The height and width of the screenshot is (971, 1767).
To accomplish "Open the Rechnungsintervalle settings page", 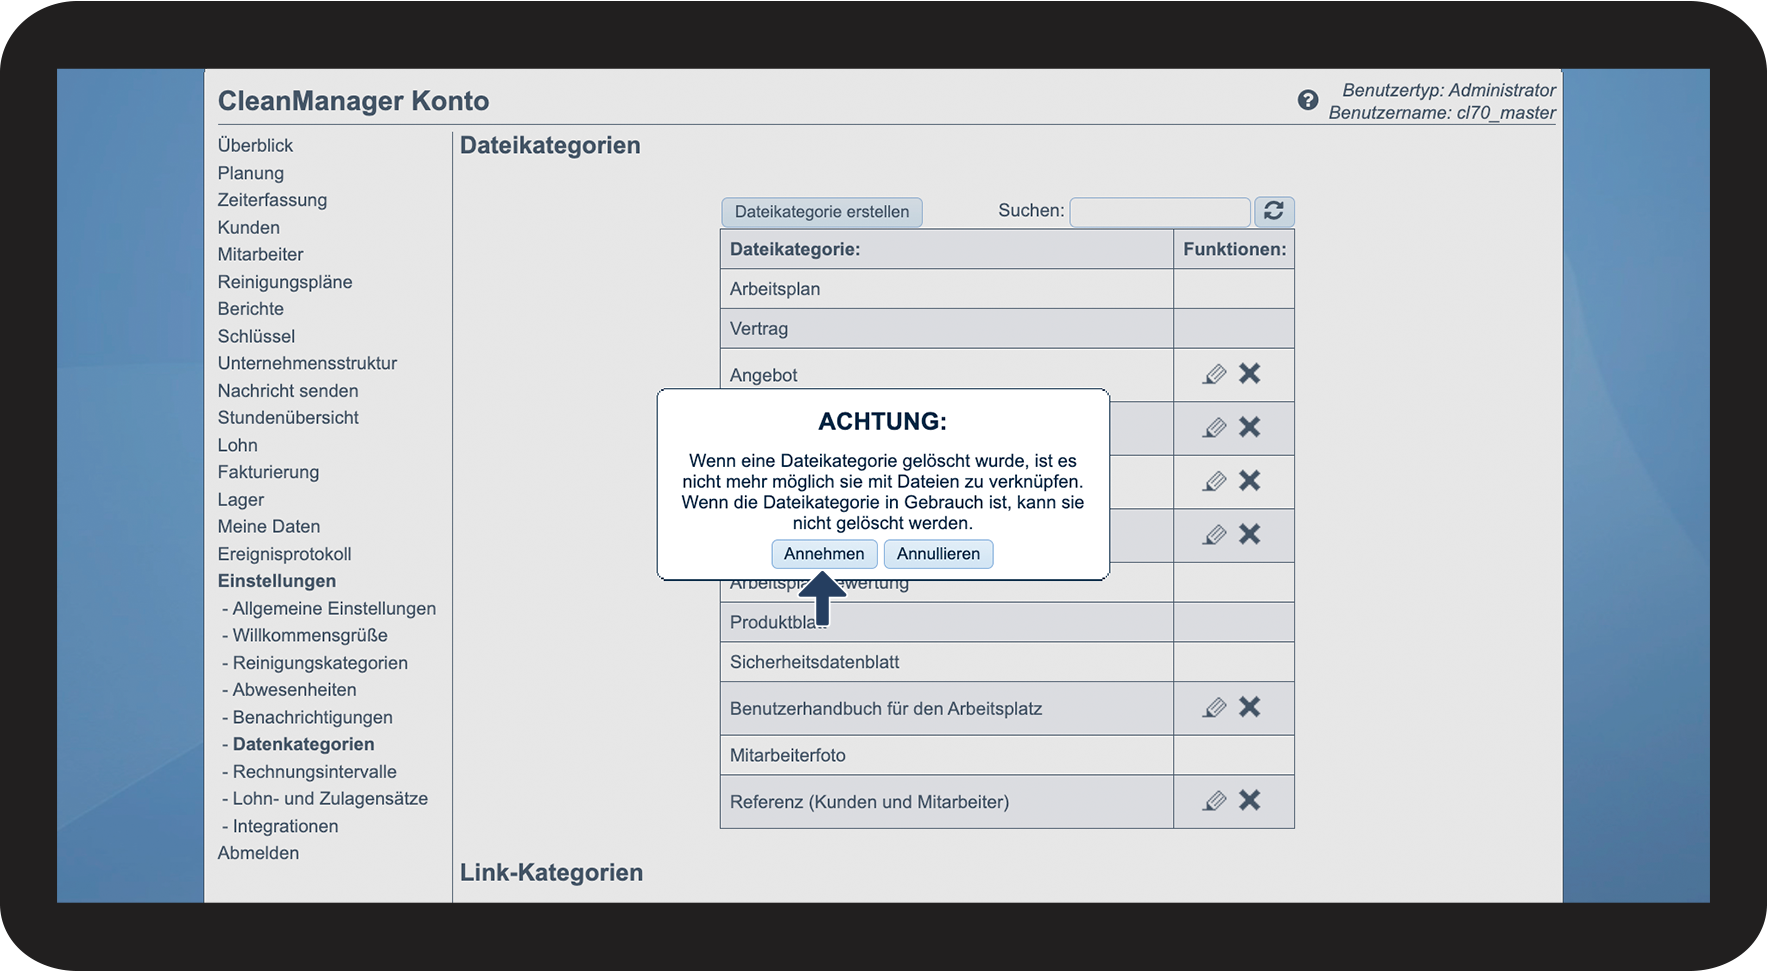I will pyautogui.click(x=314, y=772).
